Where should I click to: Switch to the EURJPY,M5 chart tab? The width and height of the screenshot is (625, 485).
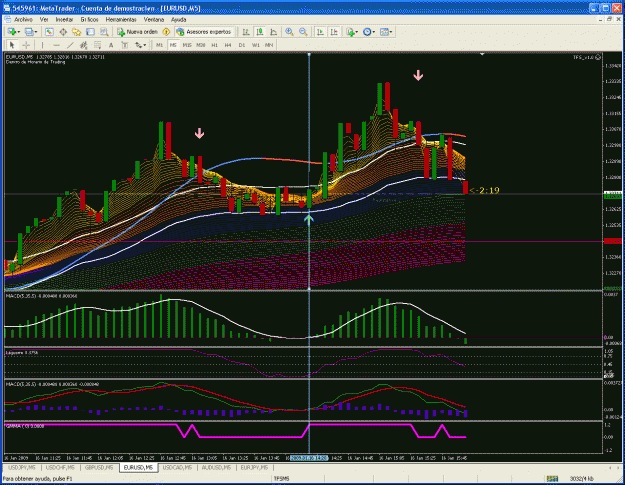click(x=254, y=467)
